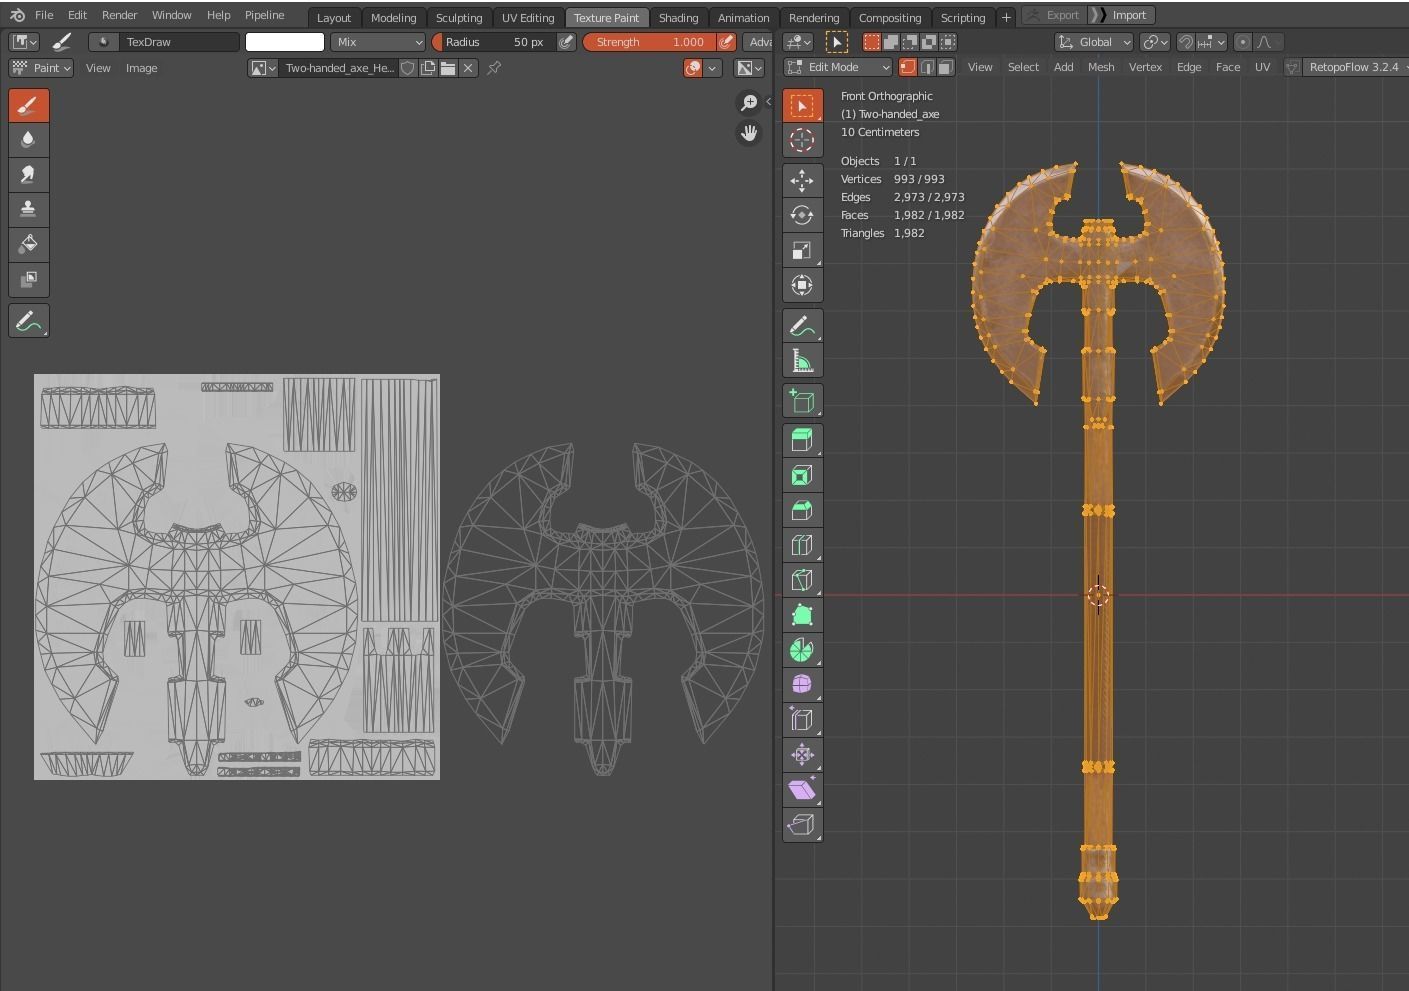
Task: Toggle proportional editing
Action: [1242, 42]
